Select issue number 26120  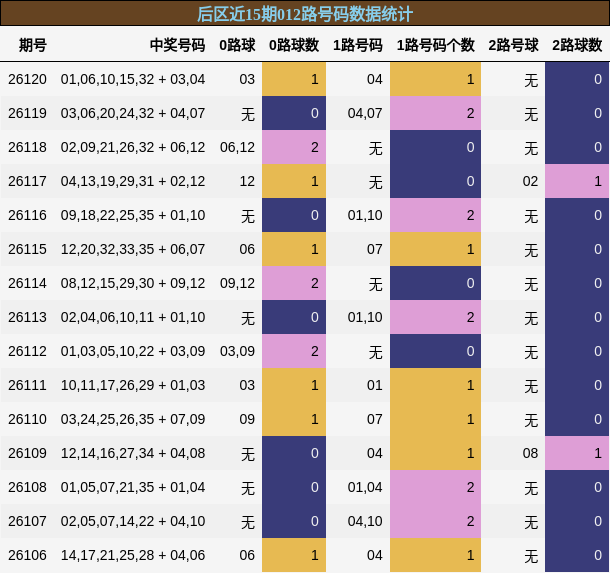click(27, 79)
